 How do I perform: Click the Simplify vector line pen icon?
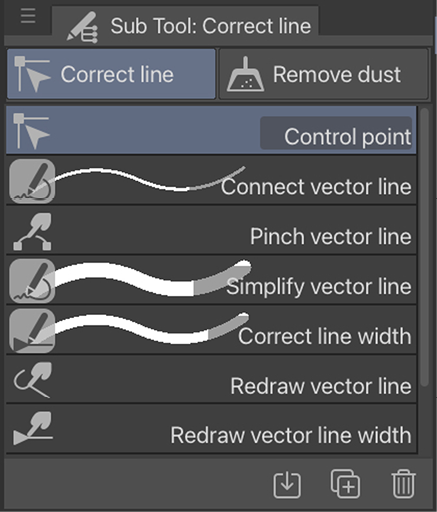[x=32, y=281]
